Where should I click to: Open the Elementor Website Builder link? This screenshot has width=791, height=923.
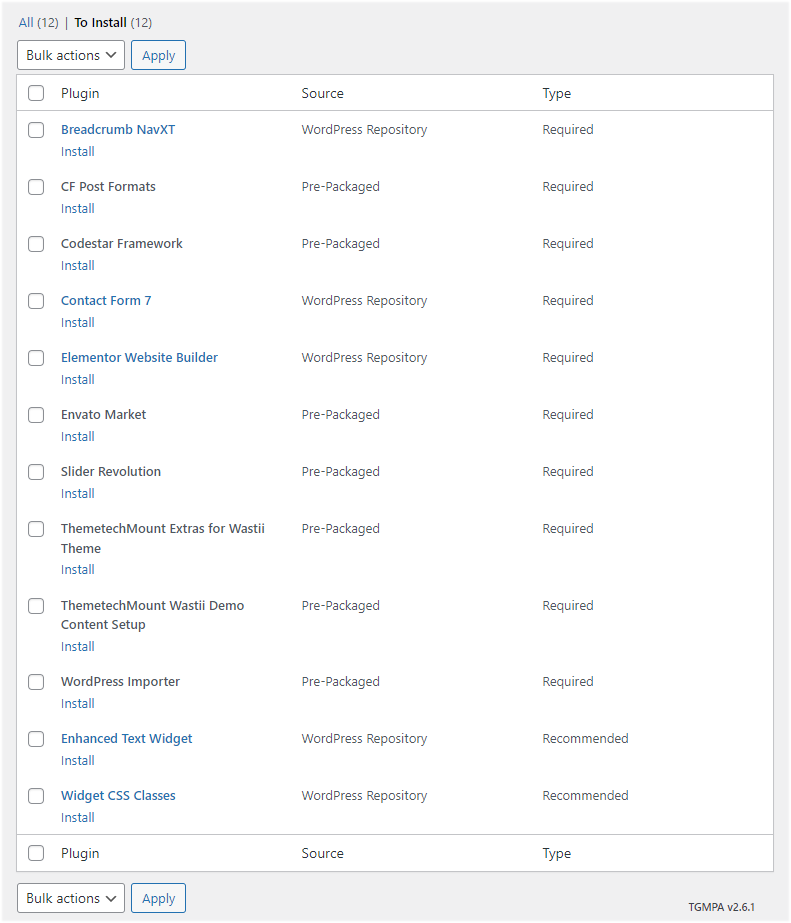pos(139,357)
